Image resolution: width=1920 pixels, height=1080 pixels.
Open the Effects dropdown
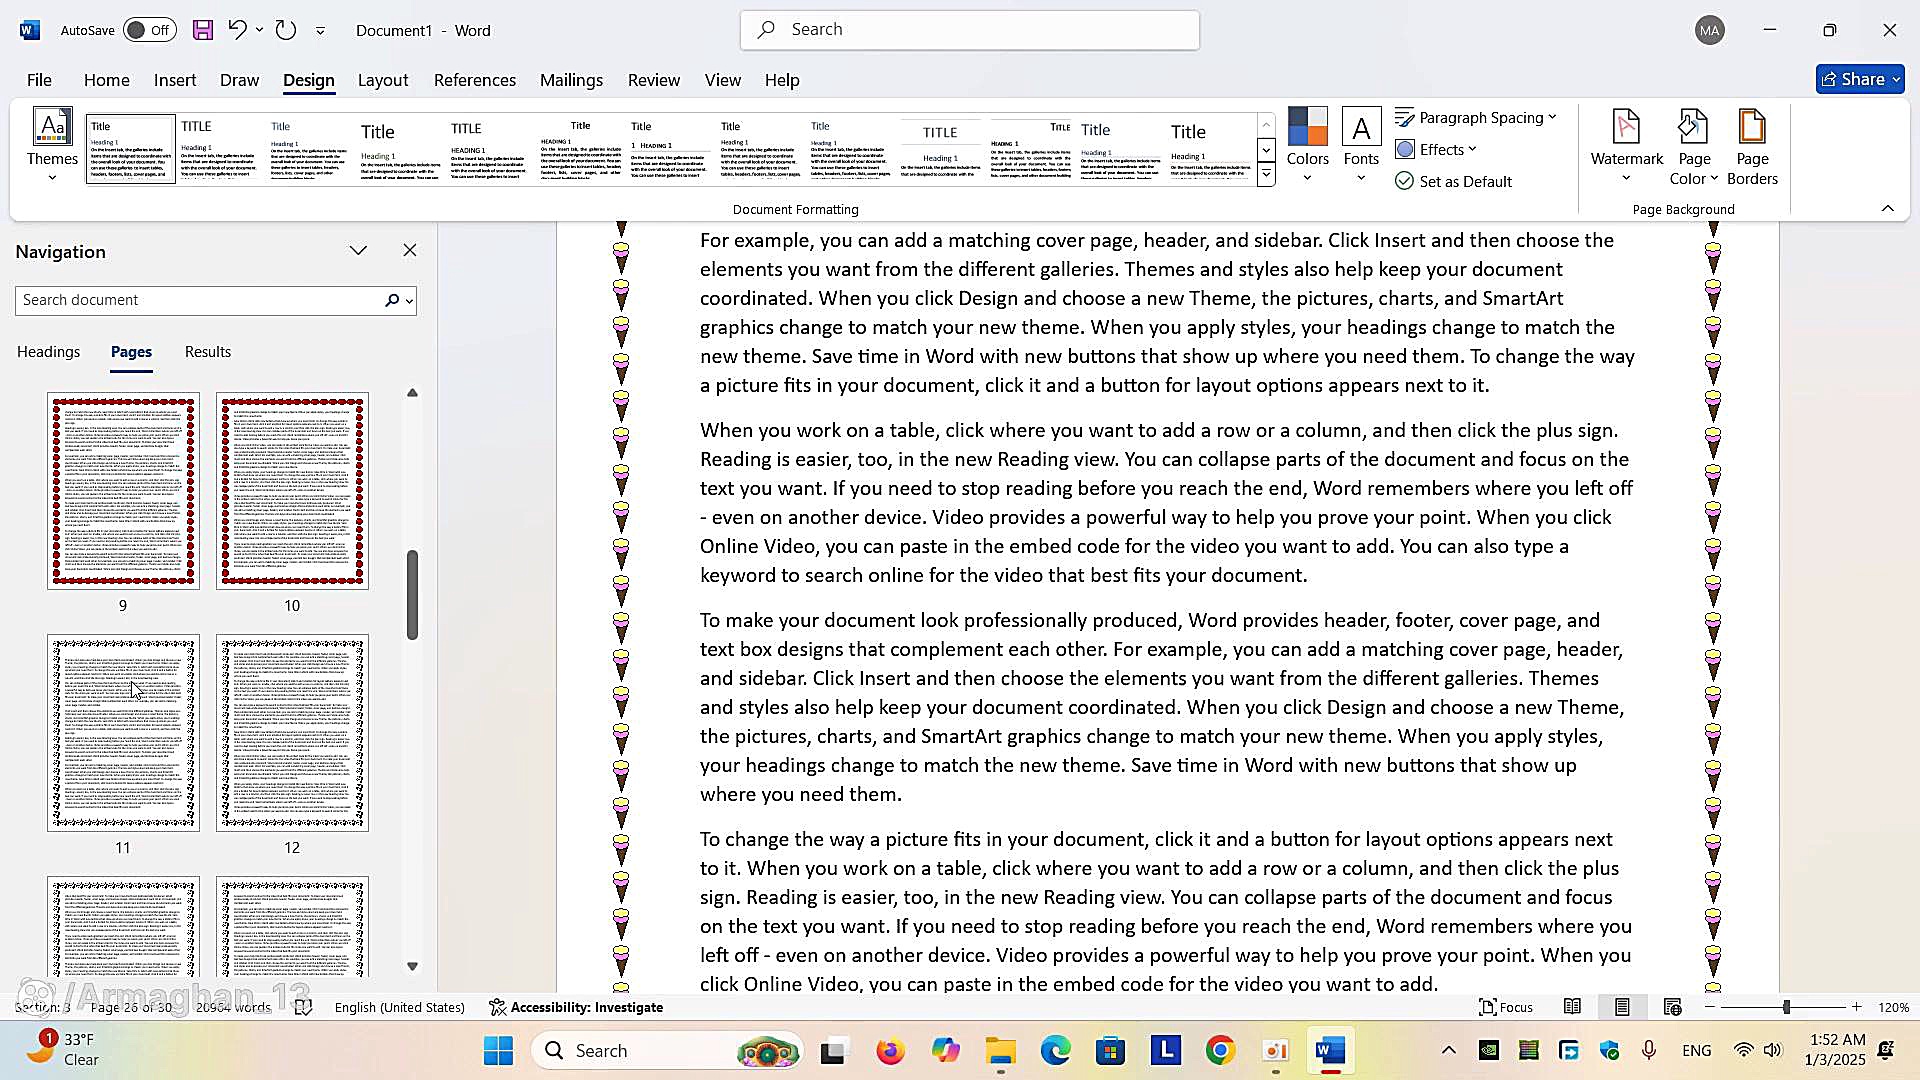pyautogui.click(x=1436, y=150)
